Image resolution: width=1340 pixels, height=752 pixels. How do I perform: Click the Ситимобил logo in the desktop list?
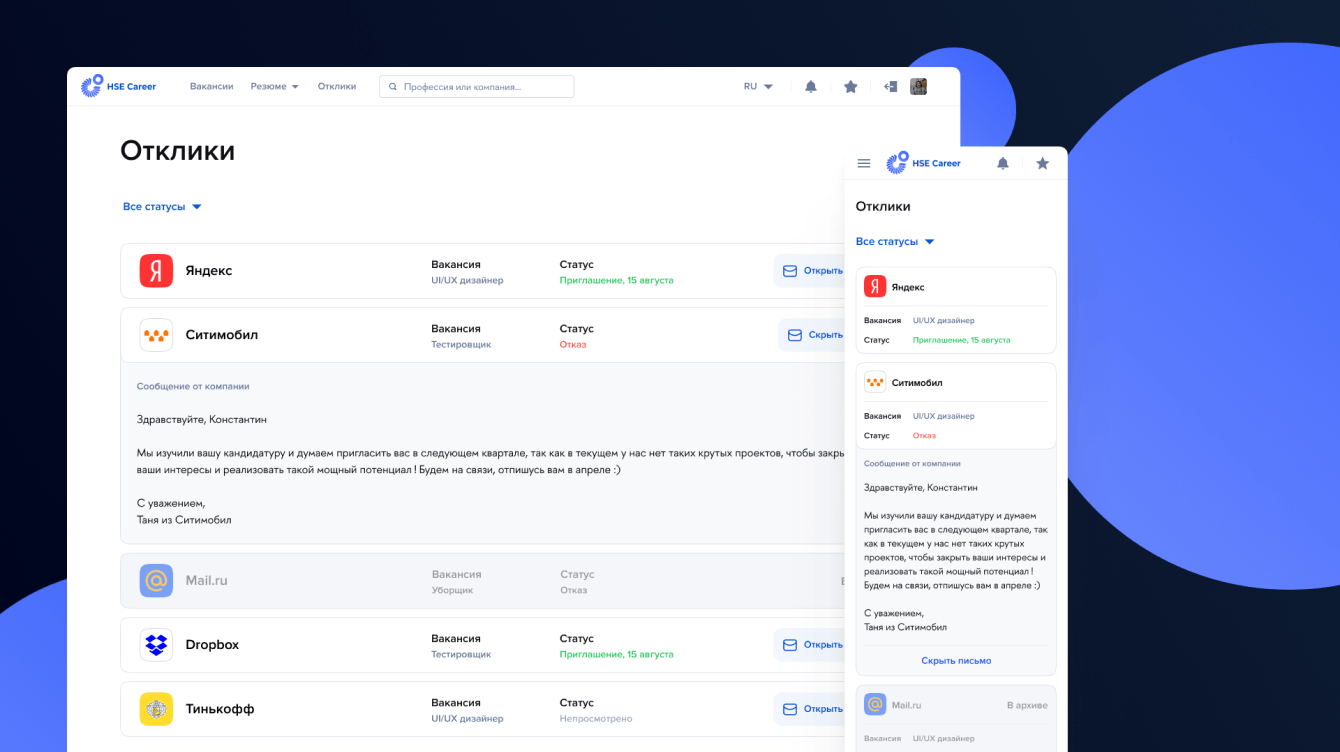click(156, 335)
